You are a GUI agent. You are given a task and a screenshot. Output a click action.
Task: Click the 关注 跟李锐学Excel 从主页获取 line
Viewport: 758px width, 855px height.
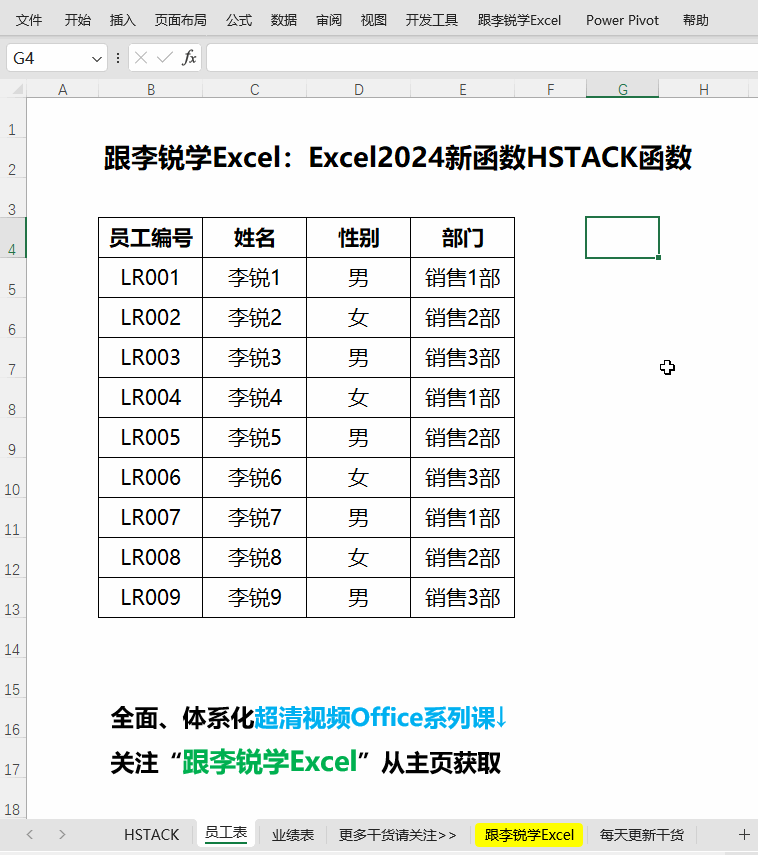[305, 762]
